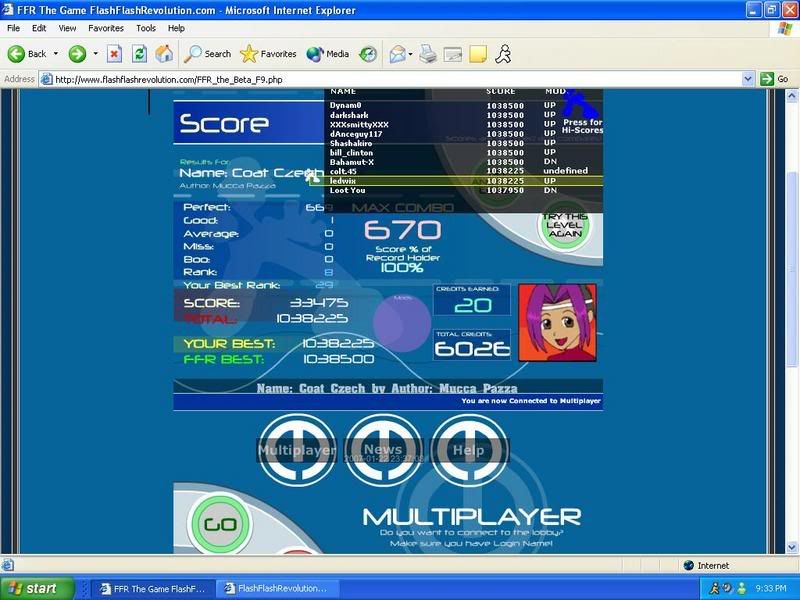Open the Tools menu
The image size is (800, 600).
click(x=145, y=28)
